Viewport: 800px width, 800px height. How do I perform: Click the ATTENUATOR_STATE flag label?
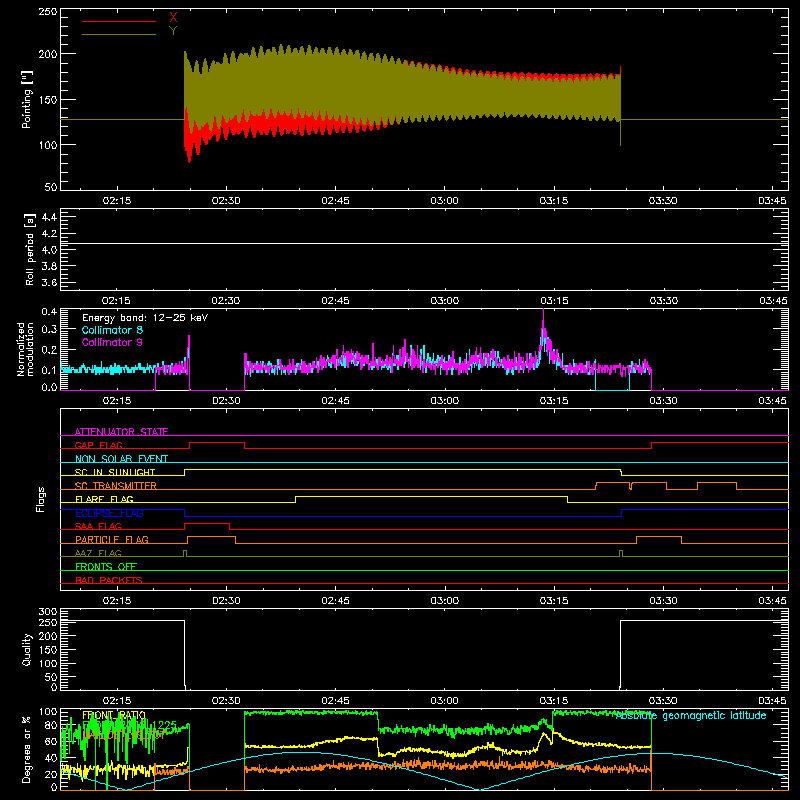pos(121,432)
